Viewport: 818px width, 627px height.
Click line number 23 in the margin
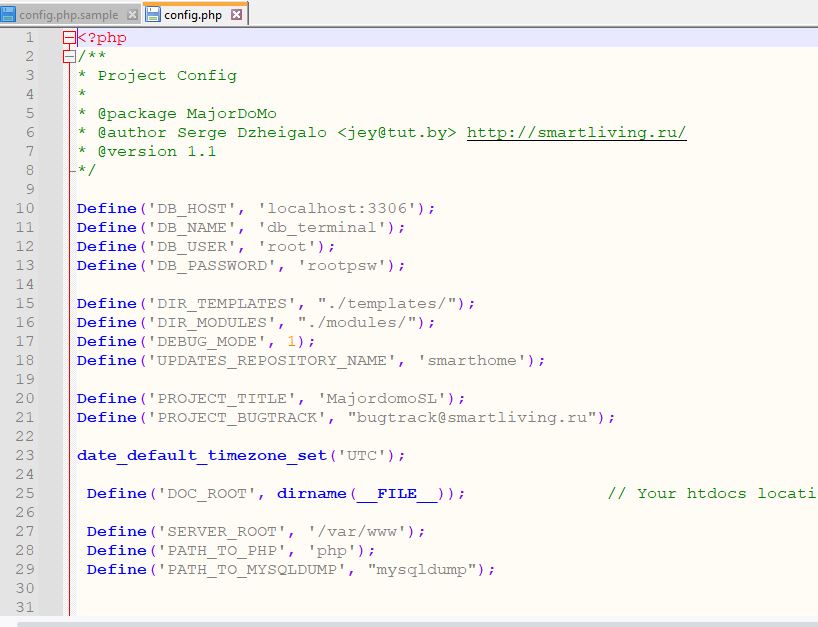pos(24,456)
